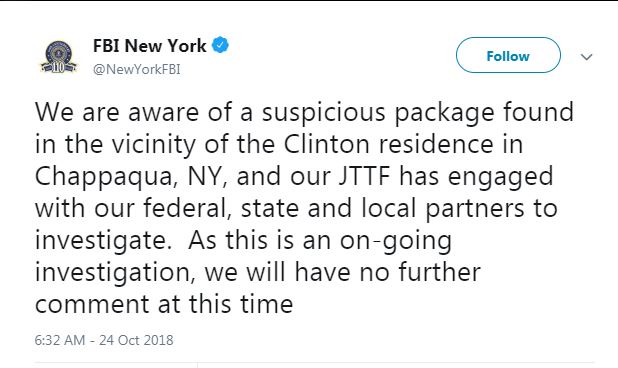This screenshot has height=368, width=618.
Task: Click the word investigation in tweet body
Action: 112,273
